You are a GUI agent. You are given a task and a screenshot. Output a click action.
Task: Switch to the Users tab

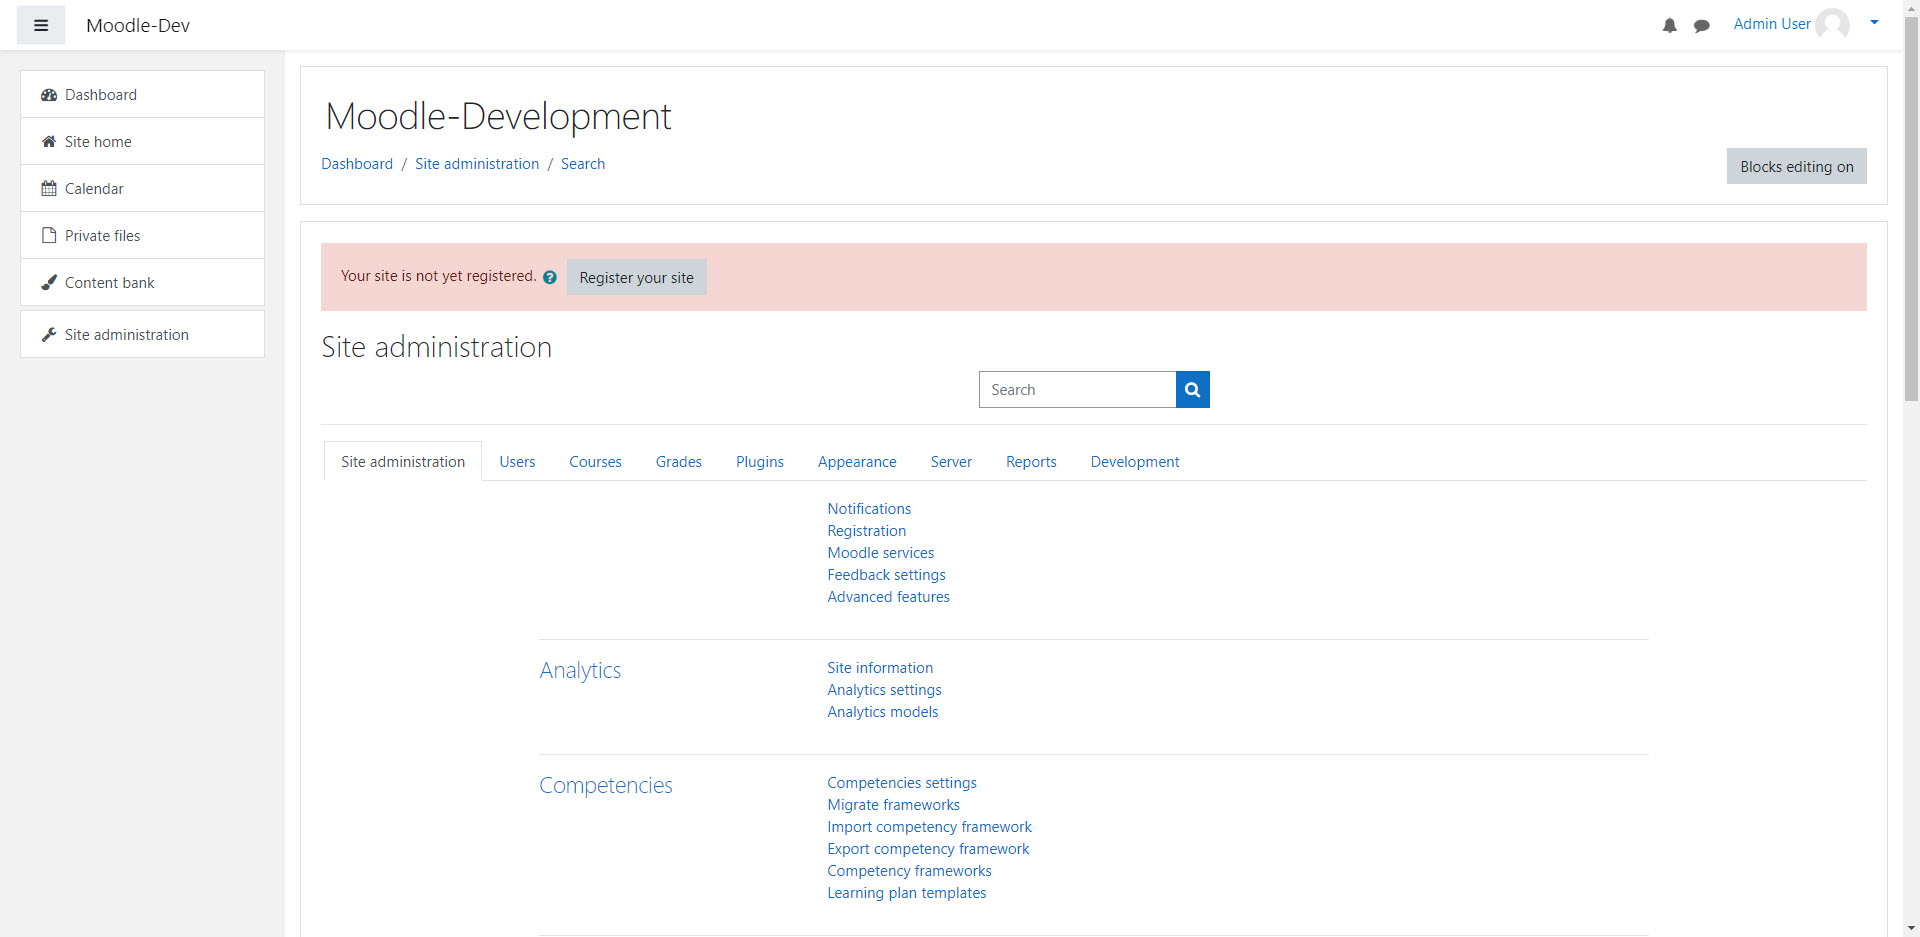point(517,462)
